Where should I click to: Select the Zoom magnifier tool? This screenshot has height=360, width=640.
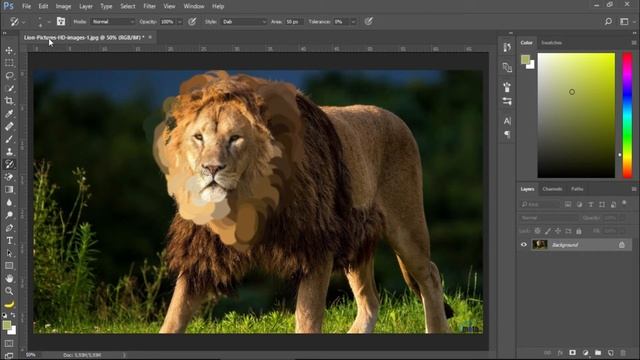coord(9,291)
